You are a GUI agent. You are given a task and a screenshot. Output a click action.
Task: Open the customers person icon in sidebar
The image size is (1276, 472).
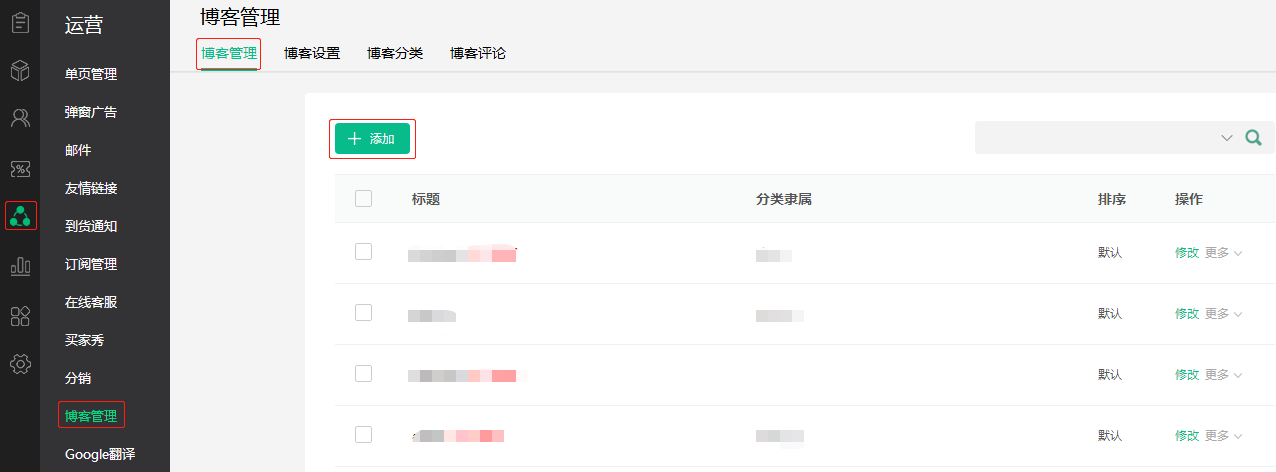[20, 119]
